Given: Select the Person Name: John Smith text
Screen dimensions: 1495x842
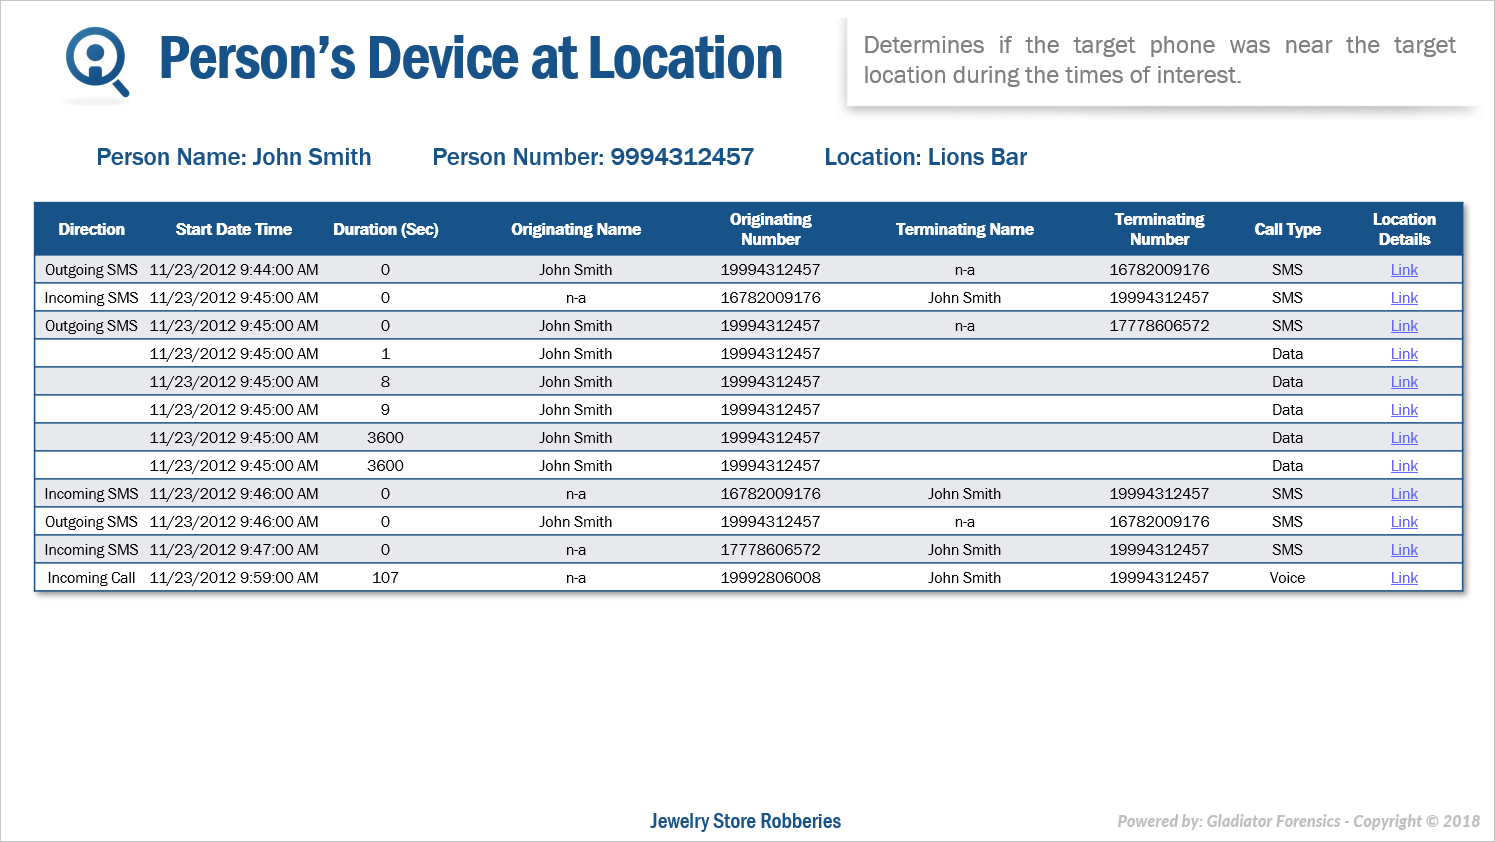Looking at the screenshot, I should pyautogui.click(x=233, y=157).
